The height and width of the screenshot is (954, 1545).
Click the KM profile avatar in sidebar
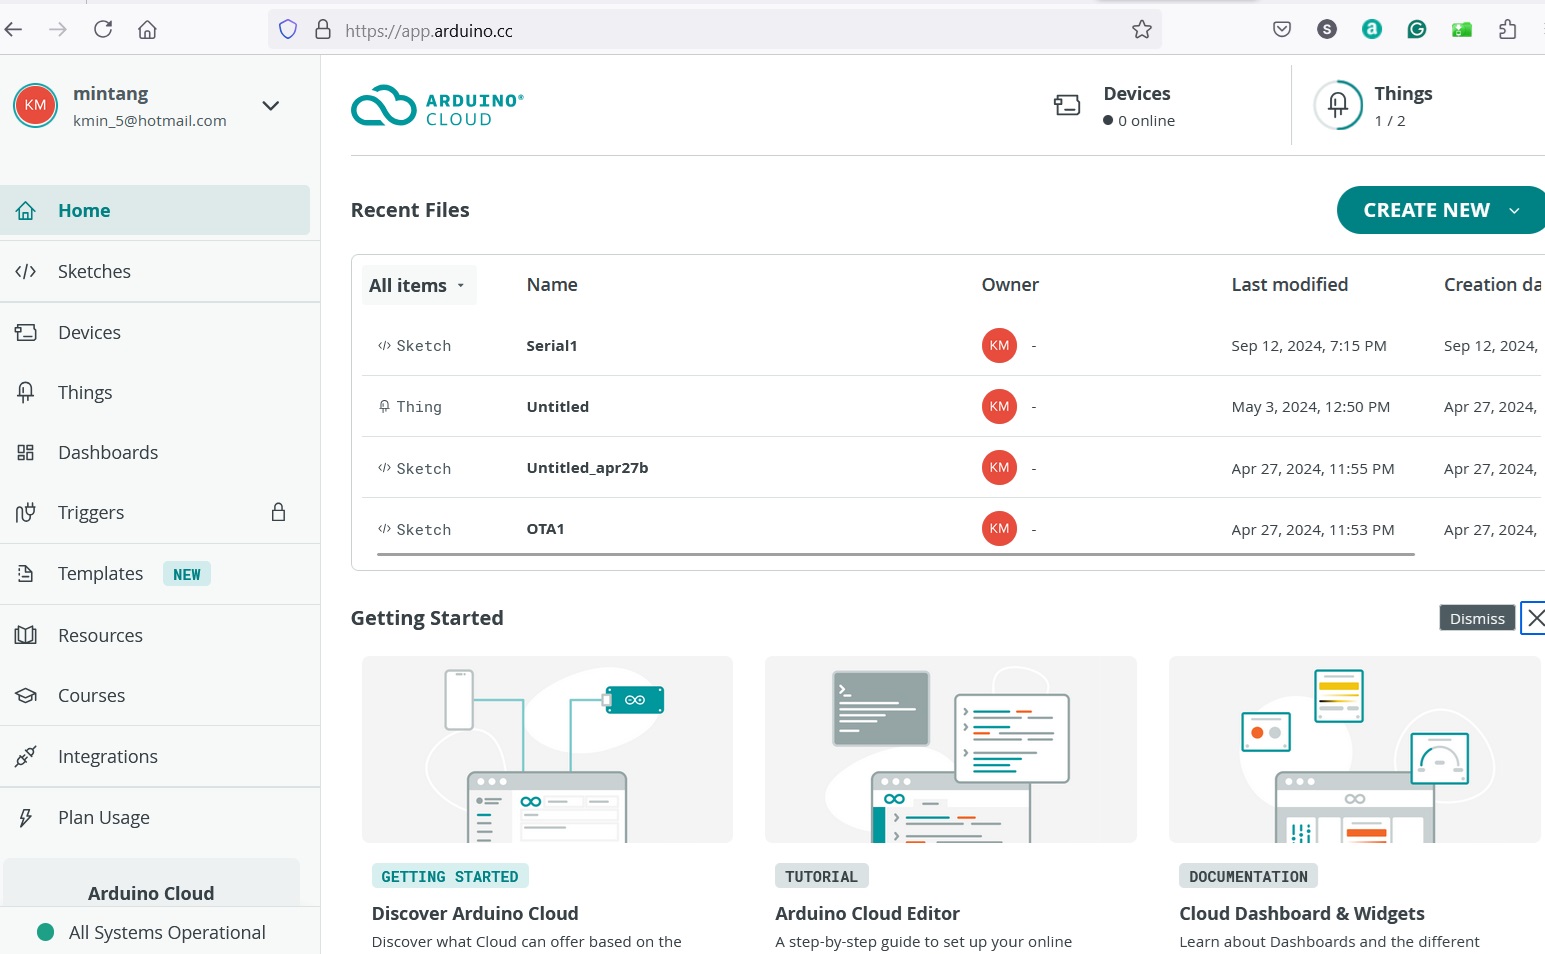click(x=35, y=105)
